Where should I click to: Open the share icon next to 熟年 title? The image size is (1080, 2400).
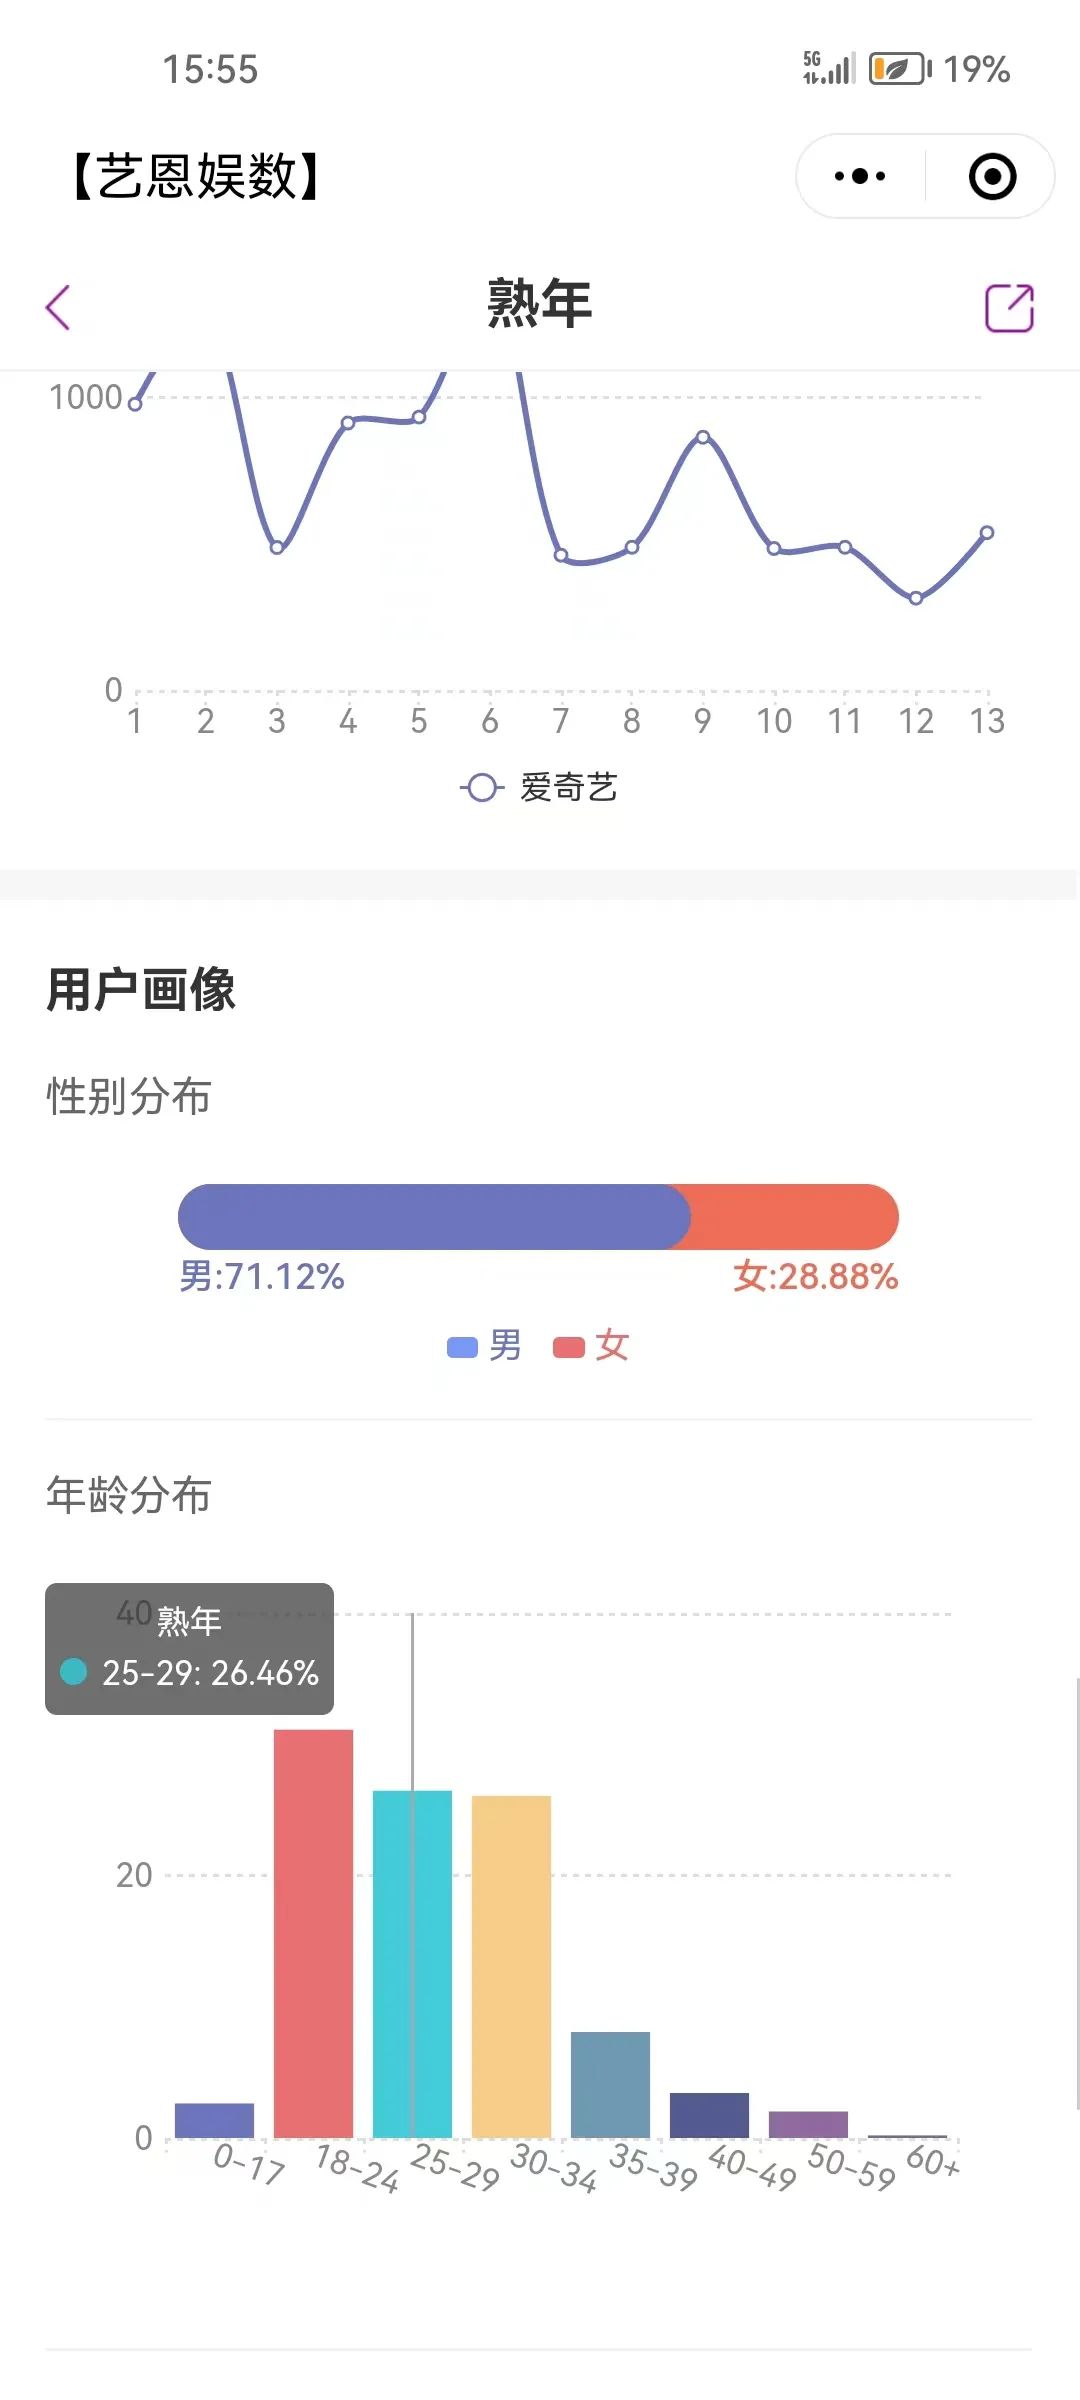pyautogui.click(x=1010, y=305)
